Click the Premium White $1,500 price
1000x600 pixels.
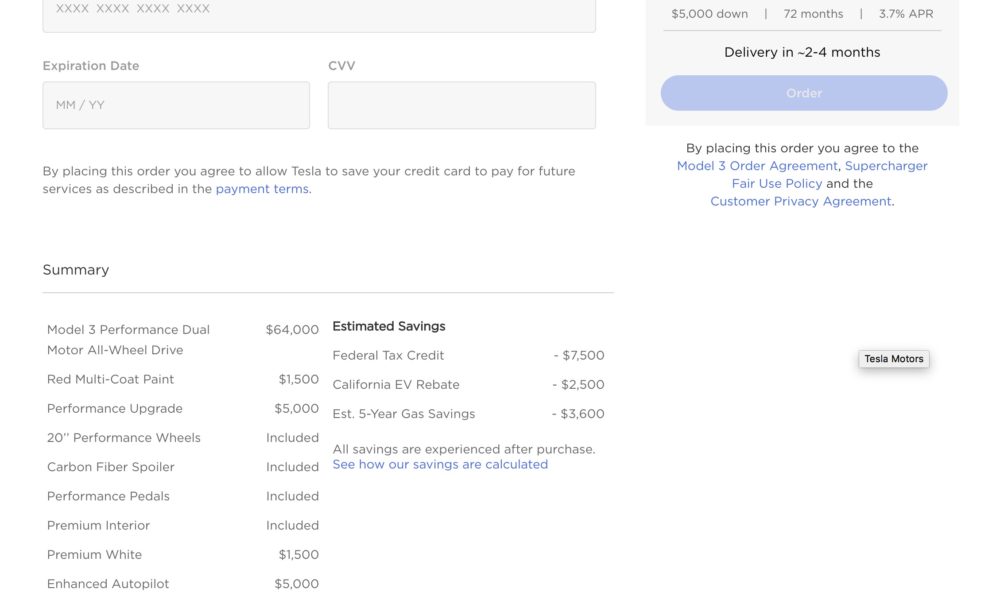(298, 555)
